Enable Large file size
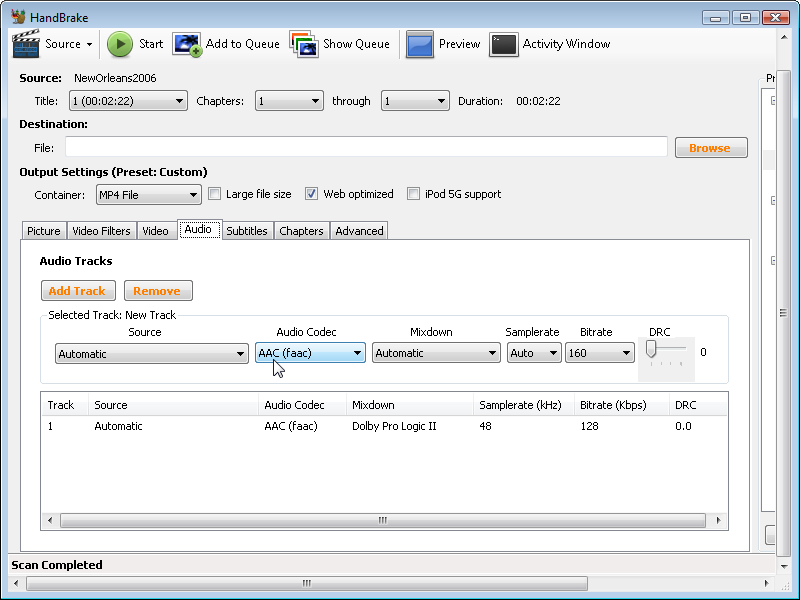The image size is (800, 600). pos(214,193)
